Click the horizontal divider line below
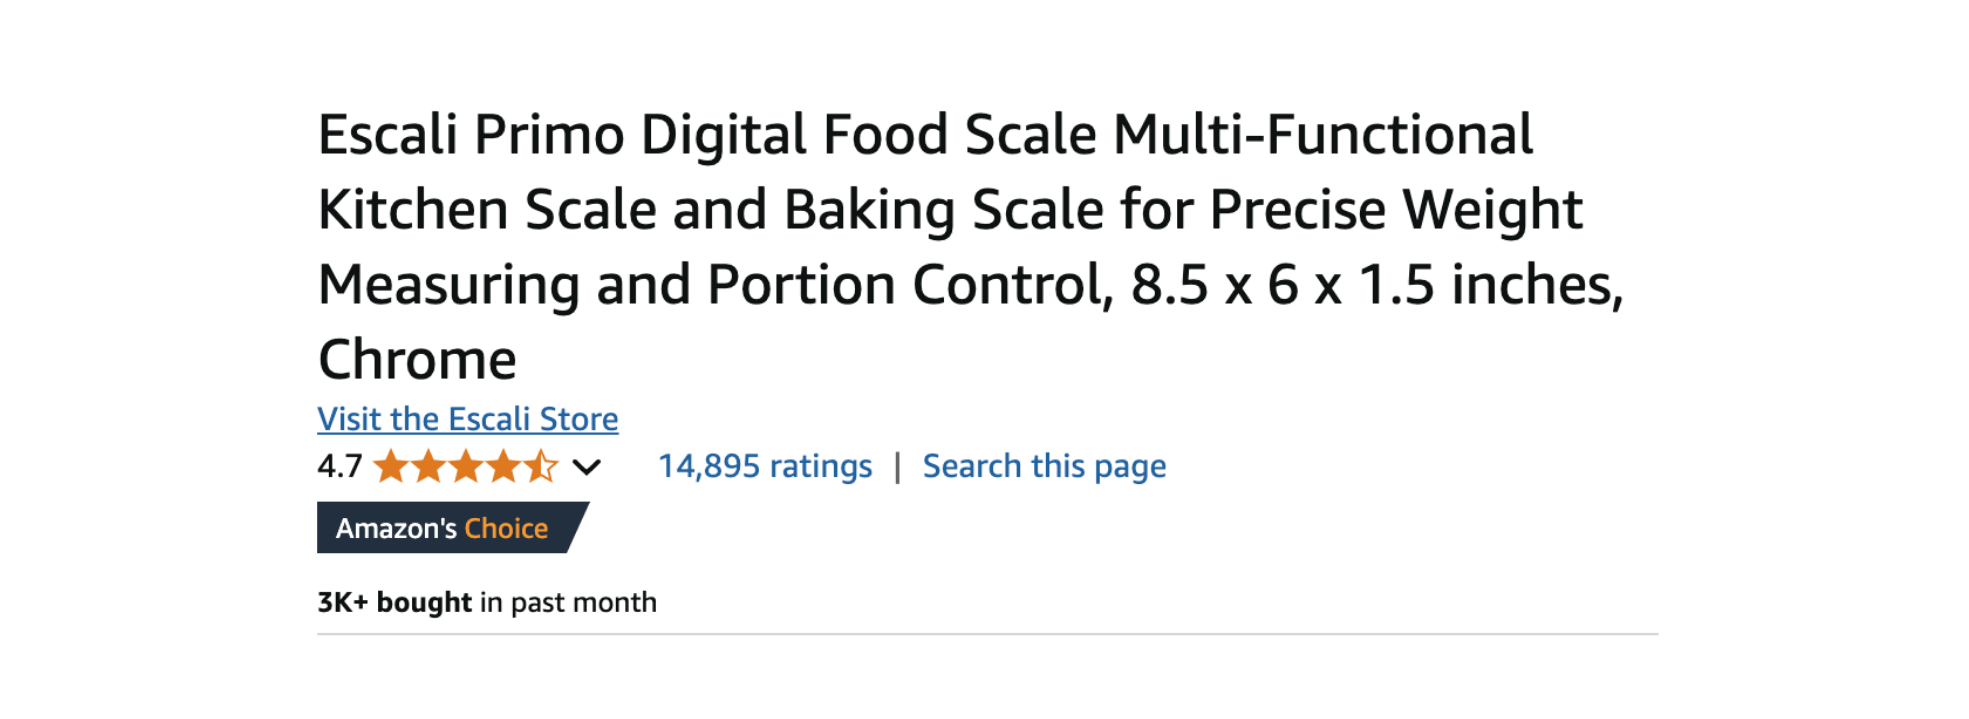 [987, 634]
